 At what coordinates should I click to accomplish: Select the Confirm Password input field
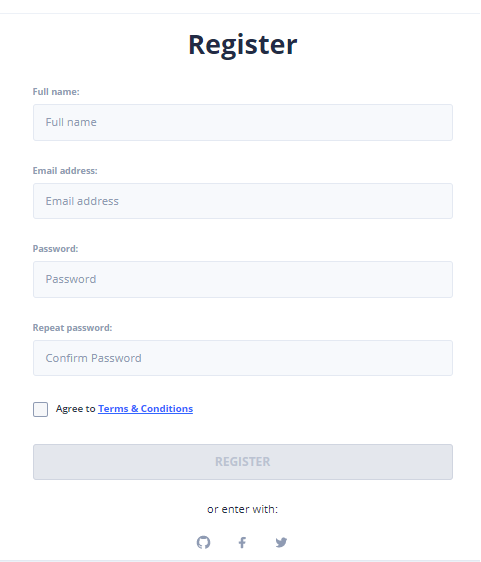[x=243, y=358]
